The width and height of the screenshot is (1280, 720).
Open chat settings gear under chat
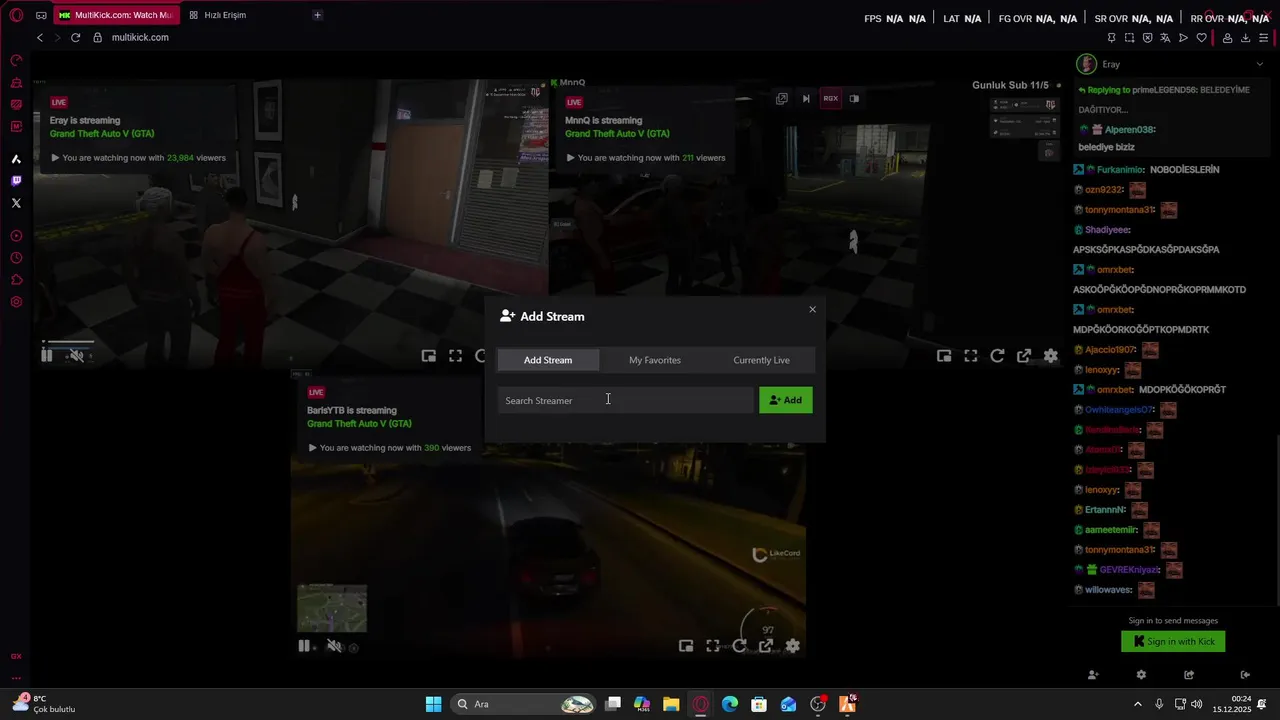point(1141,675)
